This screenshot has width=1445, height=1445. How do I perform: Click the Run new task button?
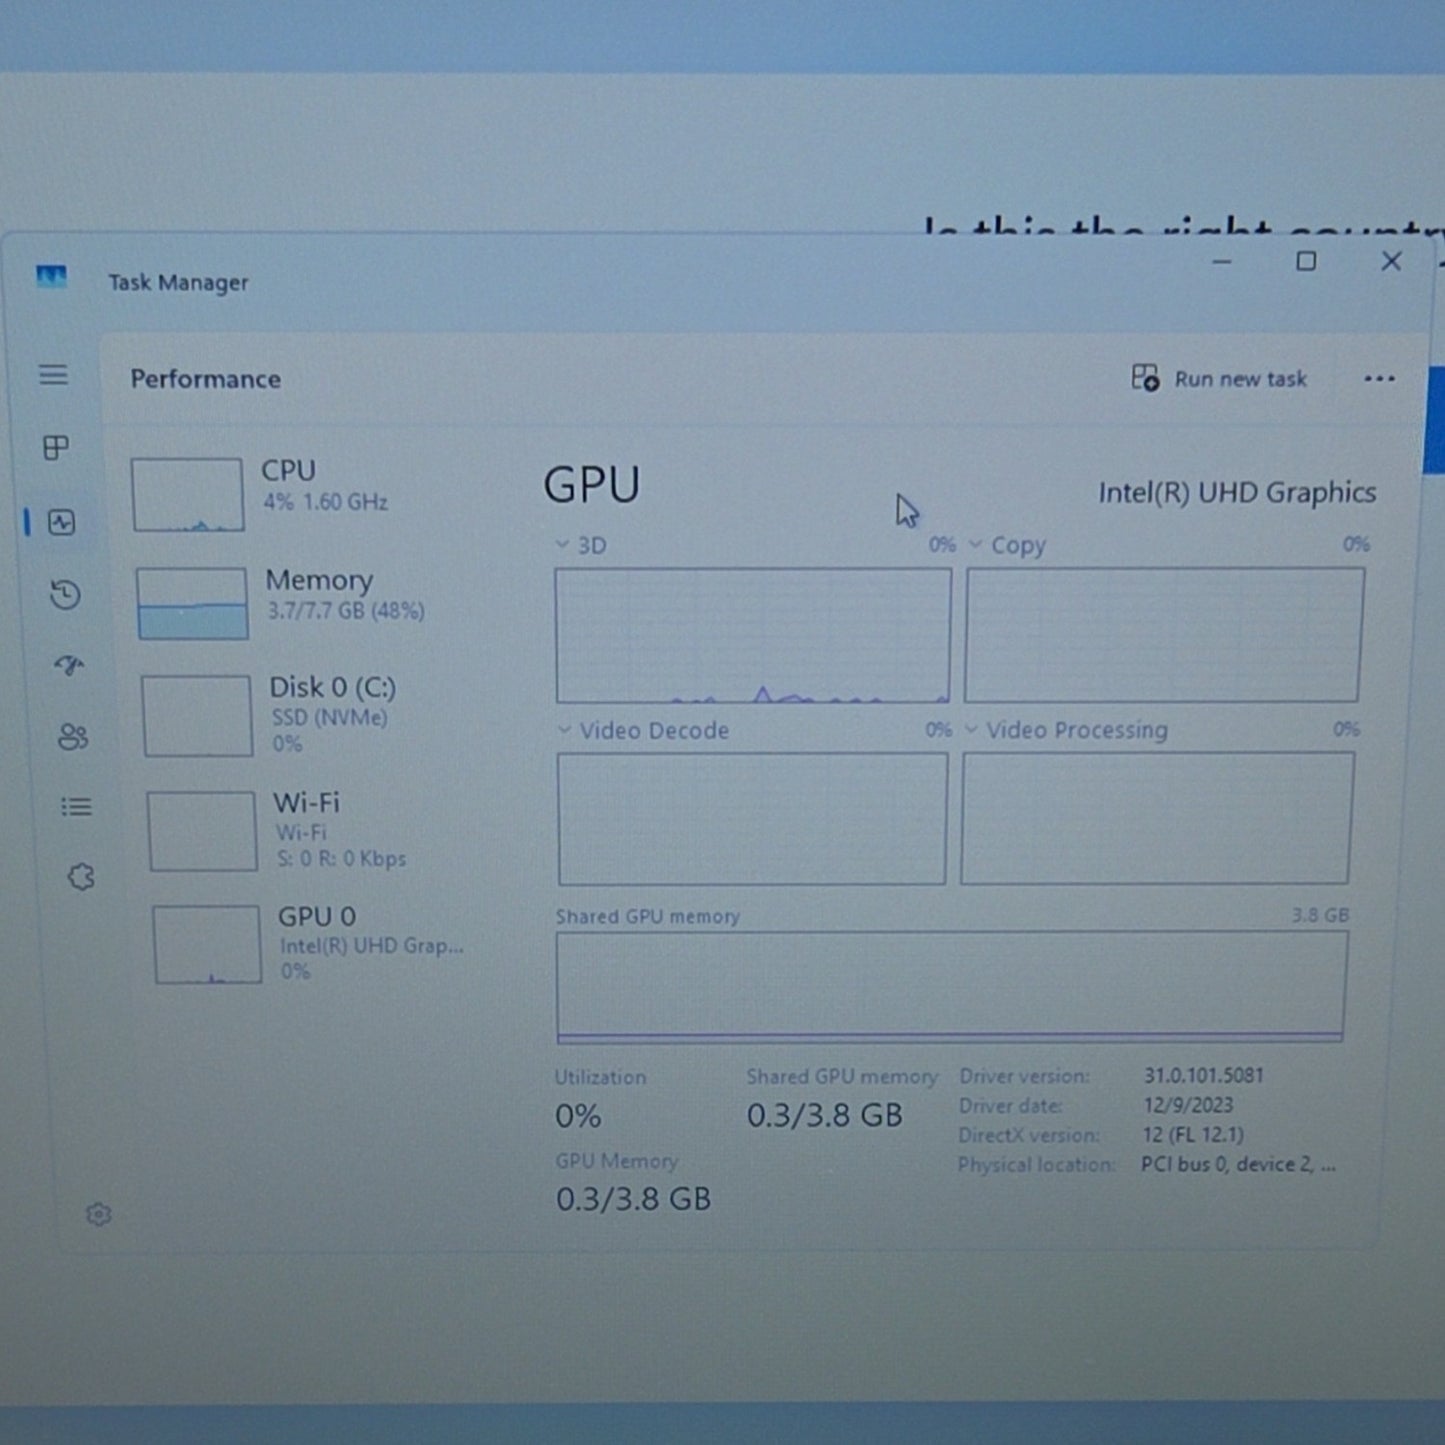(1219, 378)
